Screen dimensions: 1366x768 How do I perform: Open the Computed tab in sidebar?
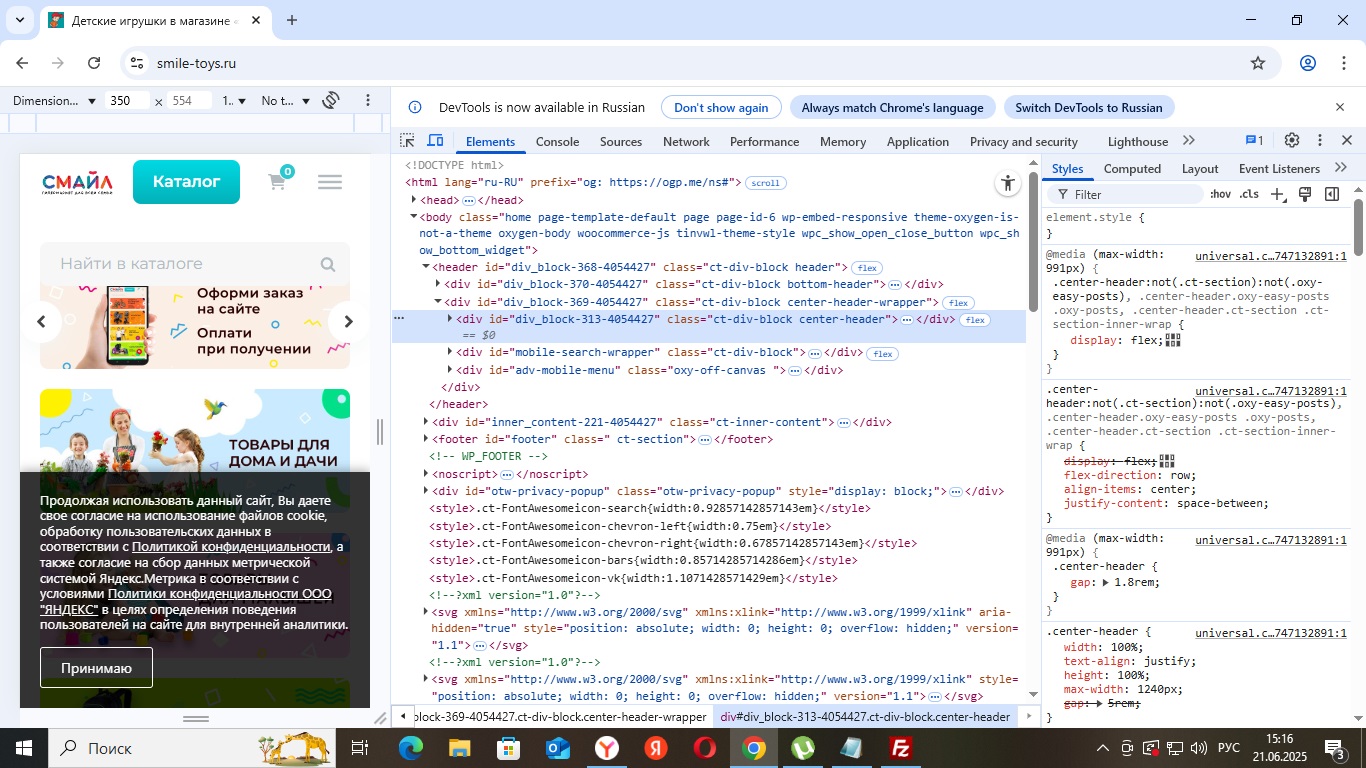pyautogui.click(x=1132, y=169)
